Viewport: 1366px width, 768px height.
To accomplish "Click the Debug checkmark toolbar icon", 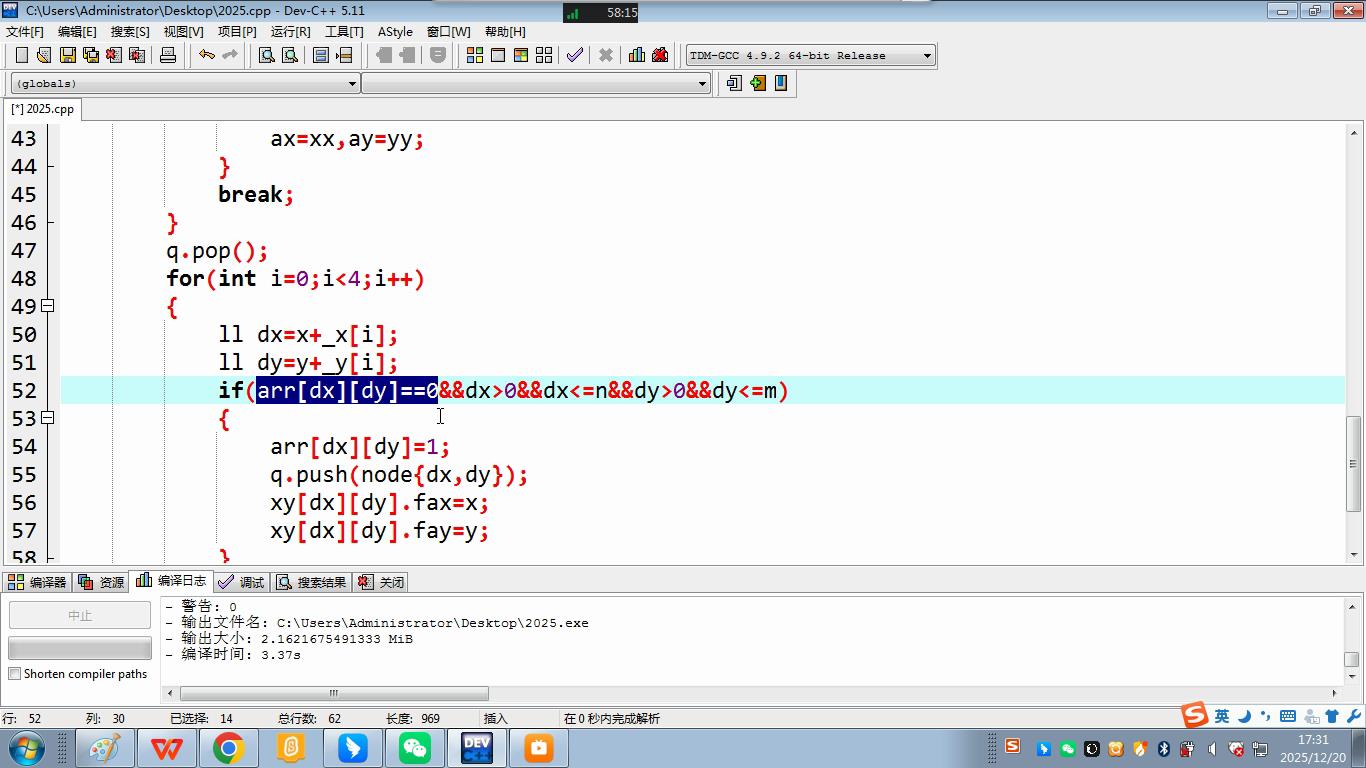I will pos(574,55).
